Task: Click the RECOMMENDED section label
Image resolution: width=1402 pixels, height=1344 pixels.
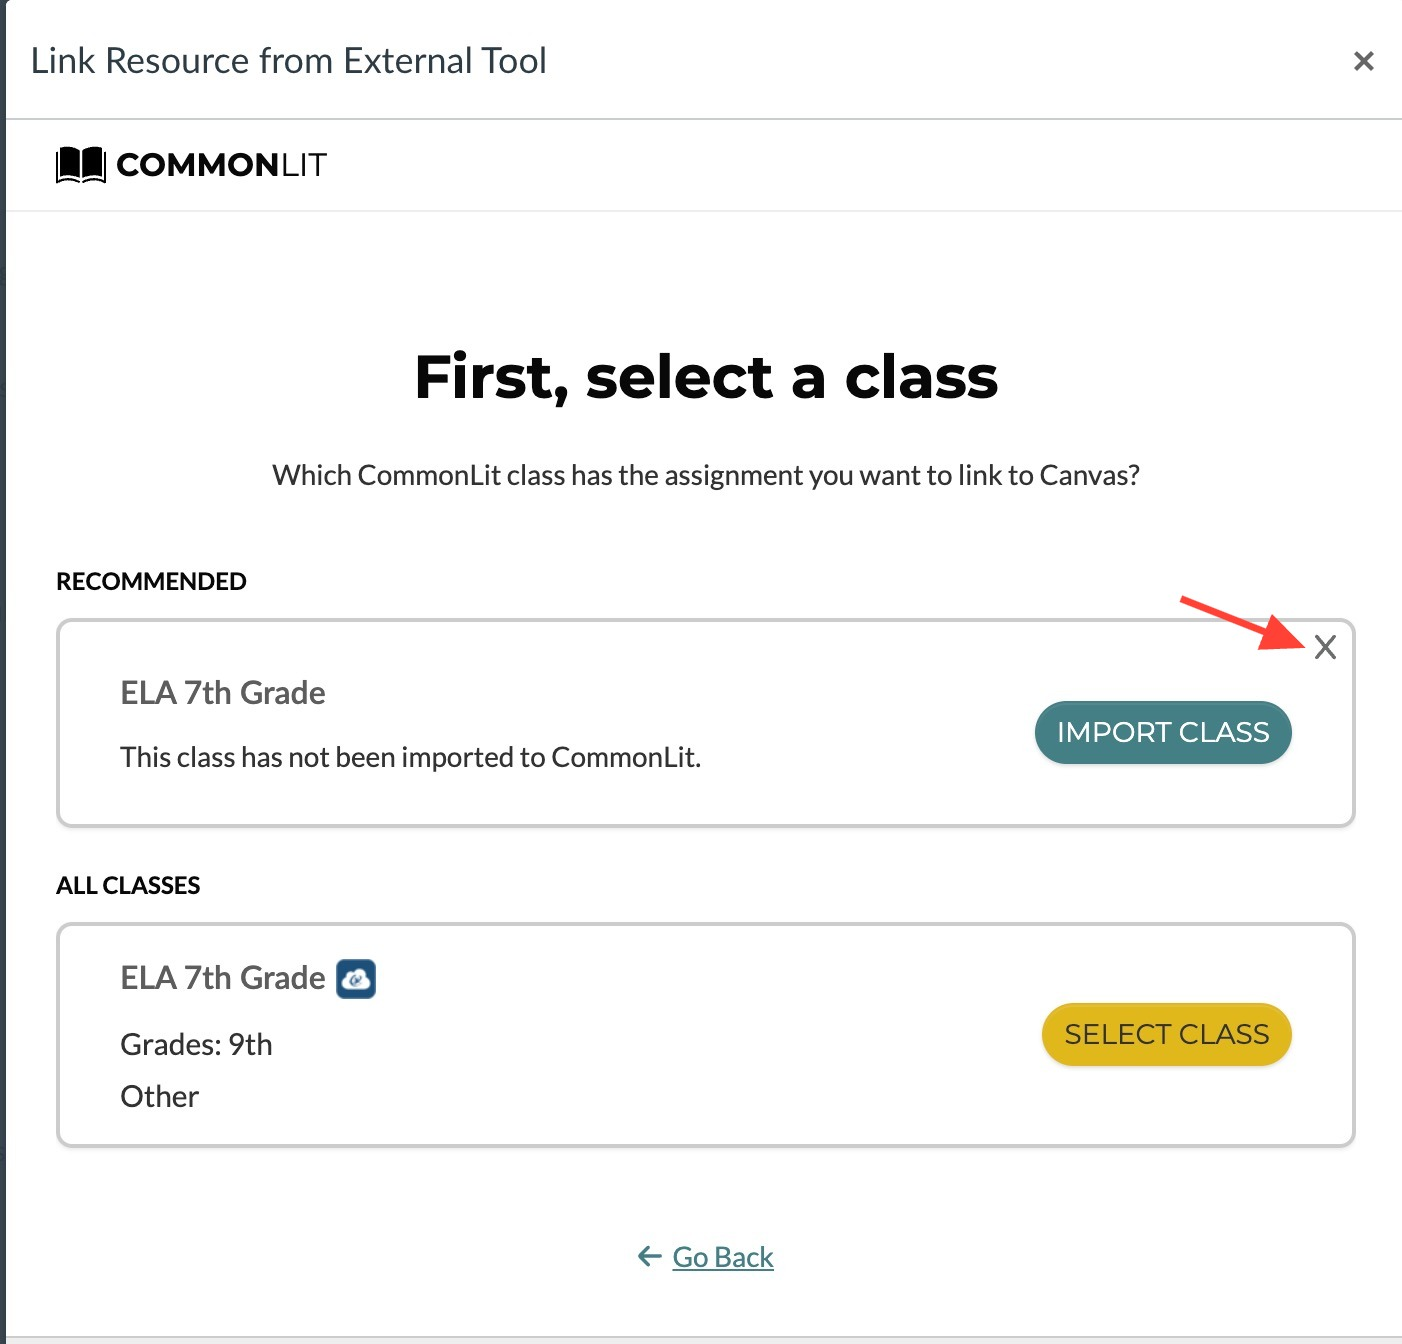Action: pyautogui.click(x=151, y=582)
